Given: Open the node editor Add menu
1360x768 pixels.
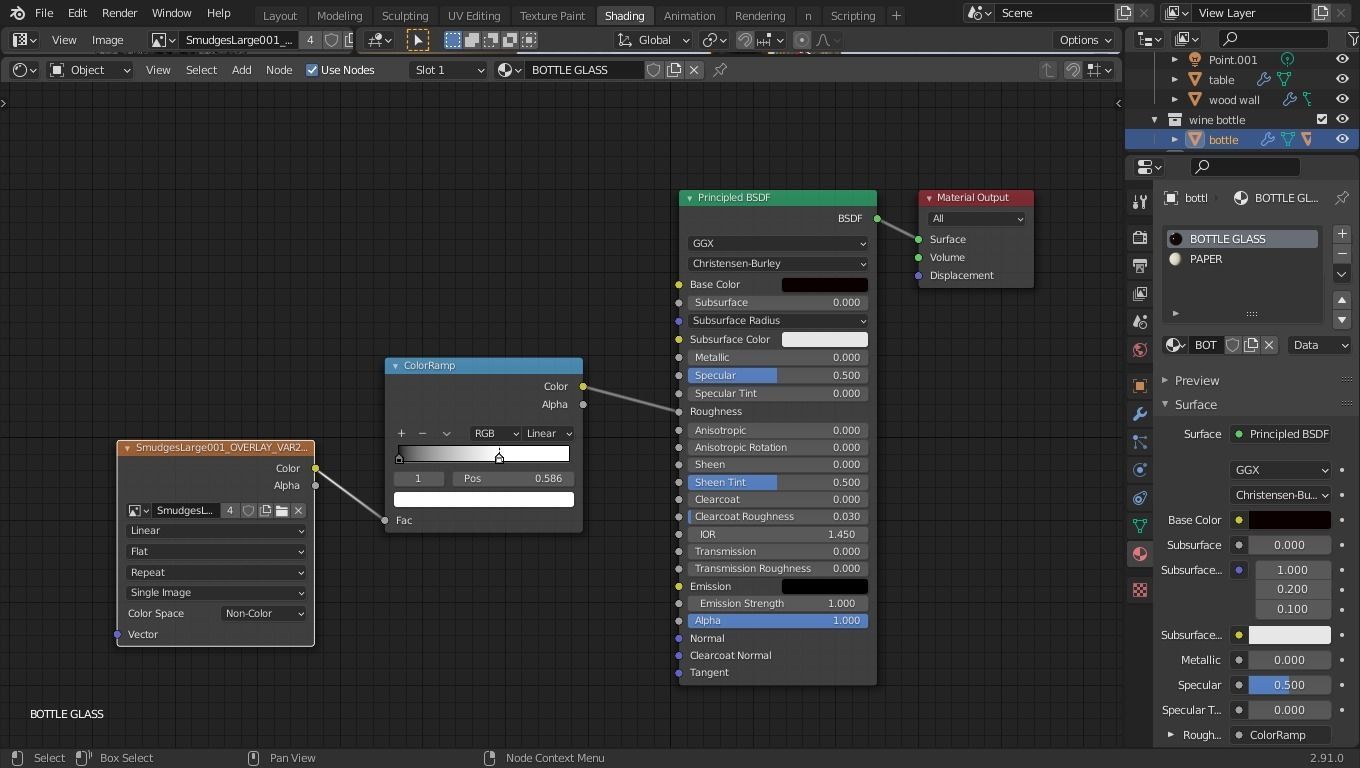Looking at the screenshot, I should pyautogui.click(x=242, y=70).
